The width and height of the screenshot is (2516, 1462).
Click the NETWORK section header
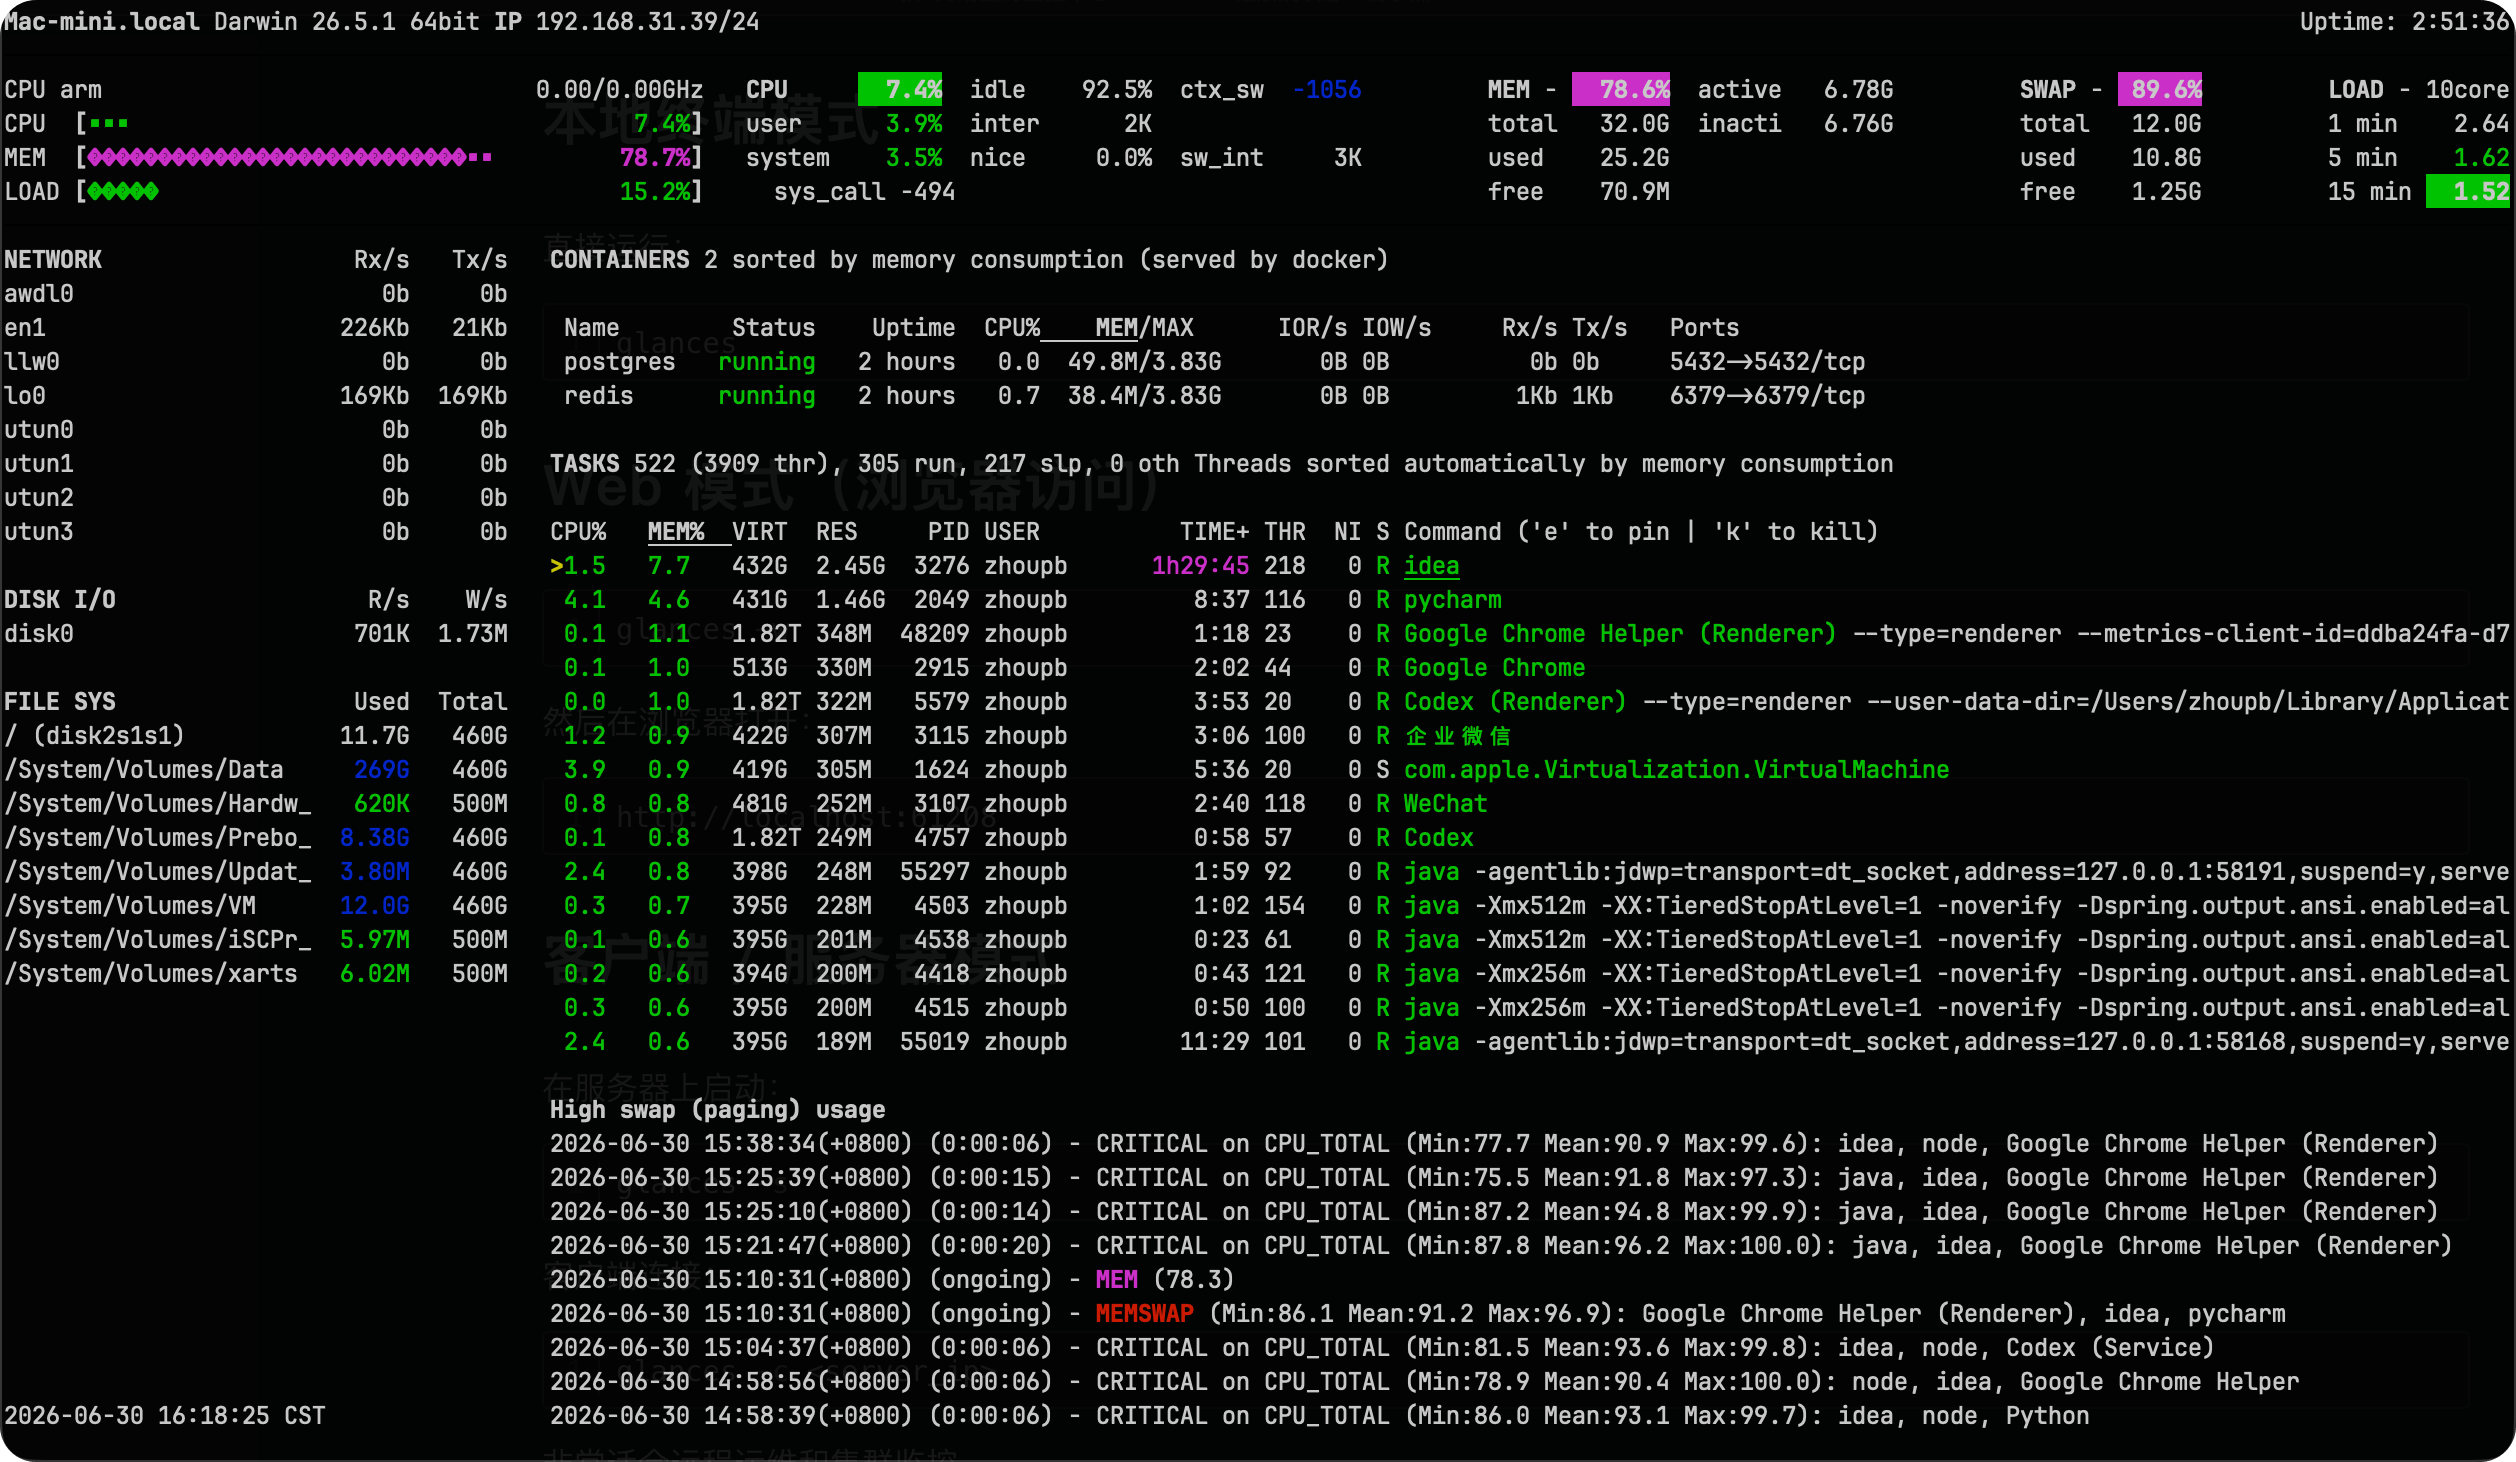point(53,260)
